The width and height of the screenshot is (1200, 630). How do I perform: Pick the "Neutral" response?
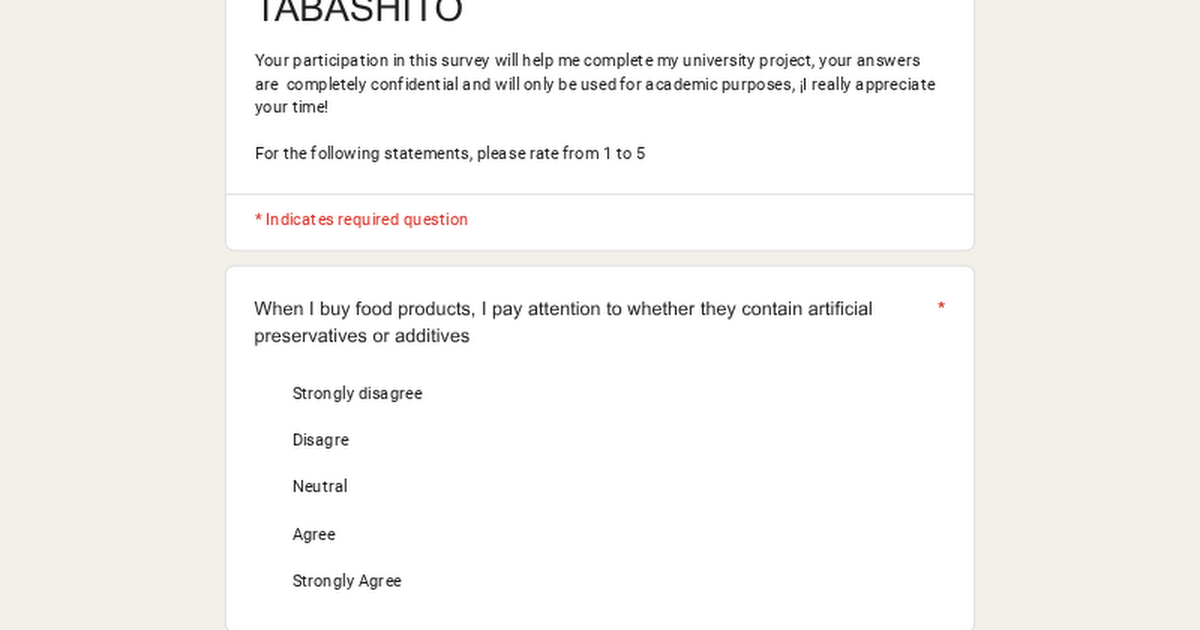point(320,487)
